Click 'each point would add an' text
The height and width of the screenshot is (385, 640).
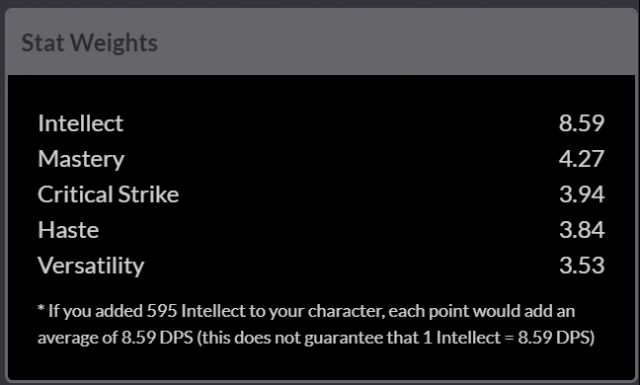pyautogui.click(x=482, y=311)
